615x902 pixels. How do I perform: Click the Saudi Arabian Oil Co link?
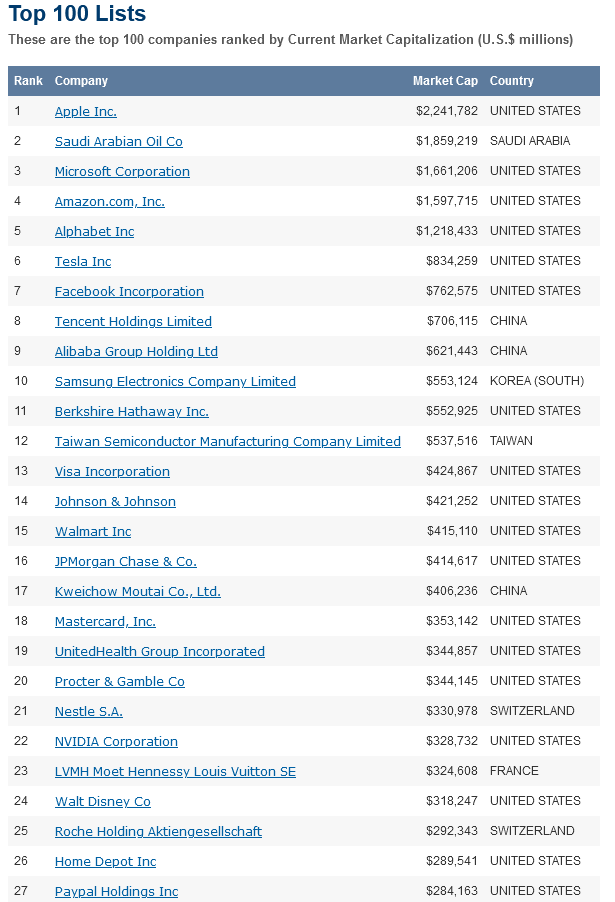point(118,141)
